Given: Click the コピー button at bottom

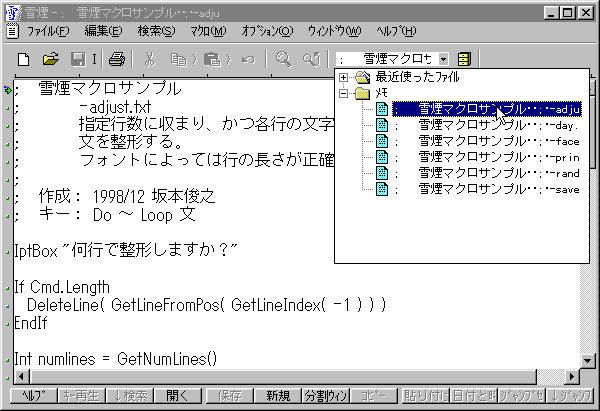Looking at the screenshot, I should click(374, 396).
